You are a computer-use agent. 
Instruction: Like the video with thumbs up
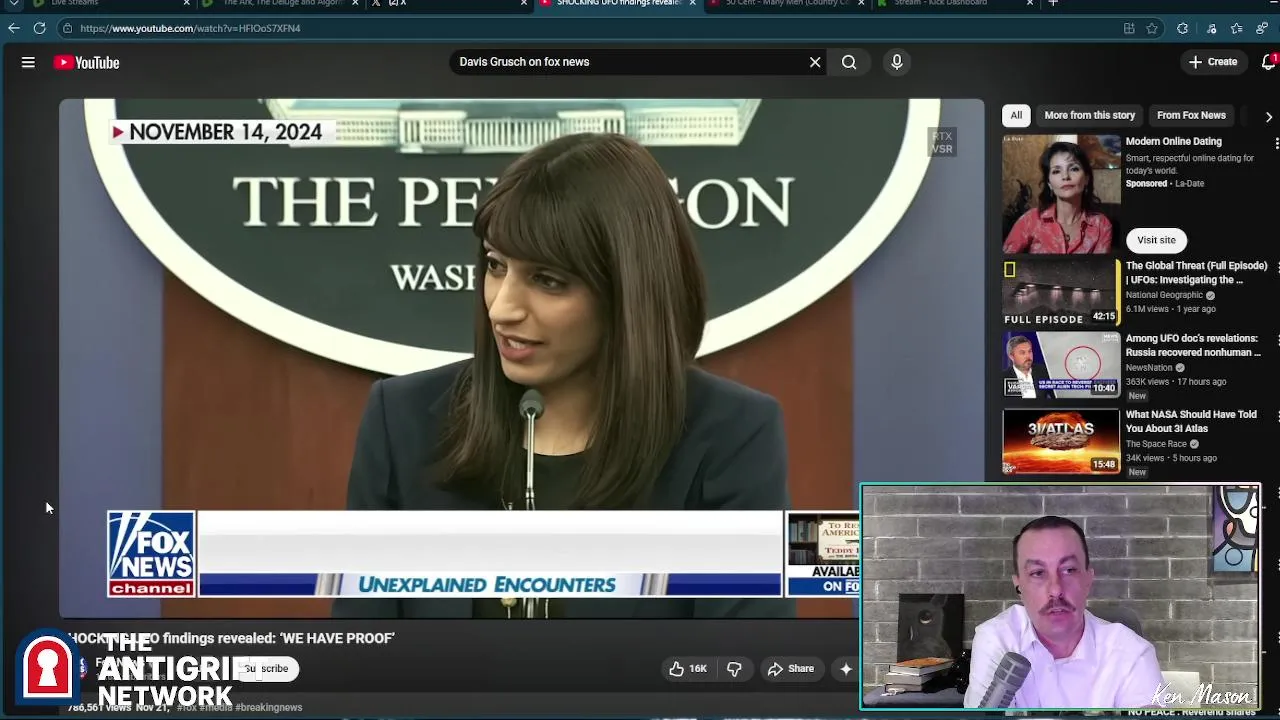tap(687, 669)
